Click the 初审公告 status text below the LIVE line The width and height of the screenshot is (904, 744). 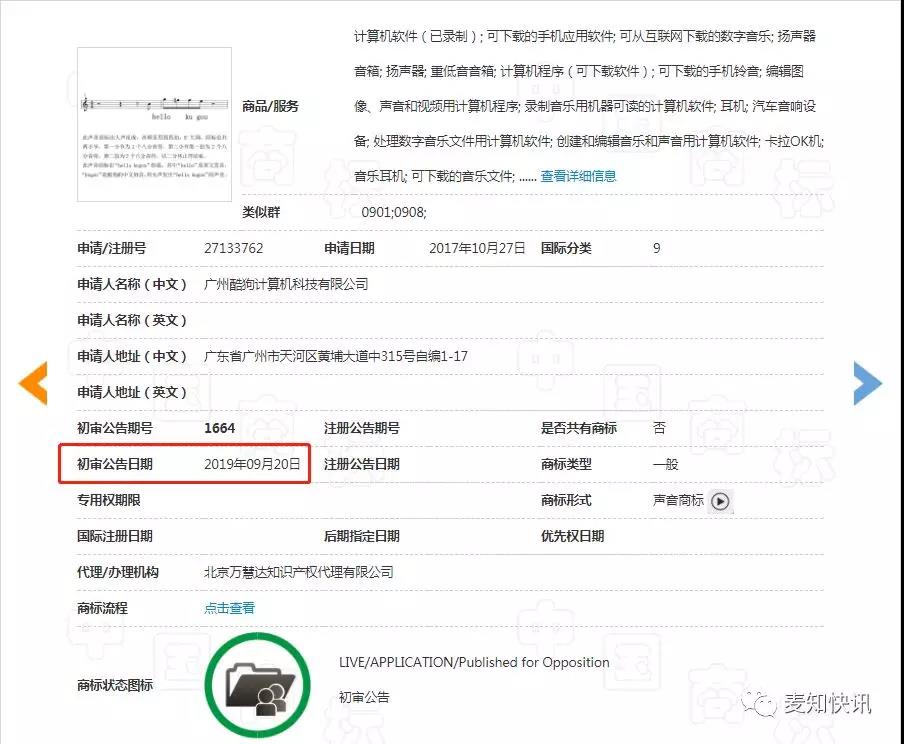pos(364,697)
